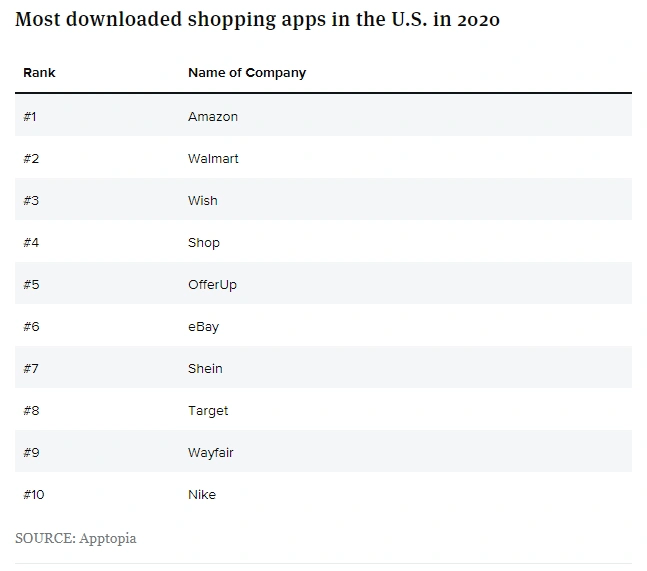
Task: Click the Name of Company header
Action: click(247, 73)
